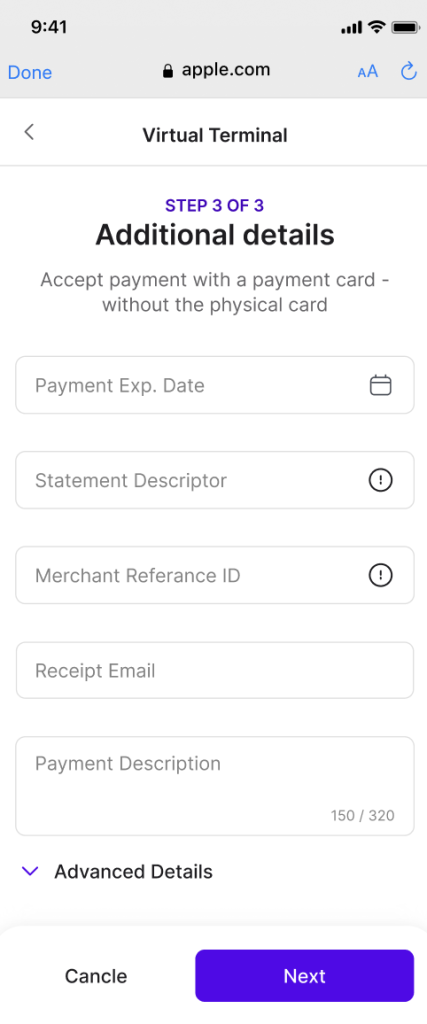Tap info icon next to Statement Descriptor
The height and width of the screenshot is (1024, 427).
pos(381,481)
